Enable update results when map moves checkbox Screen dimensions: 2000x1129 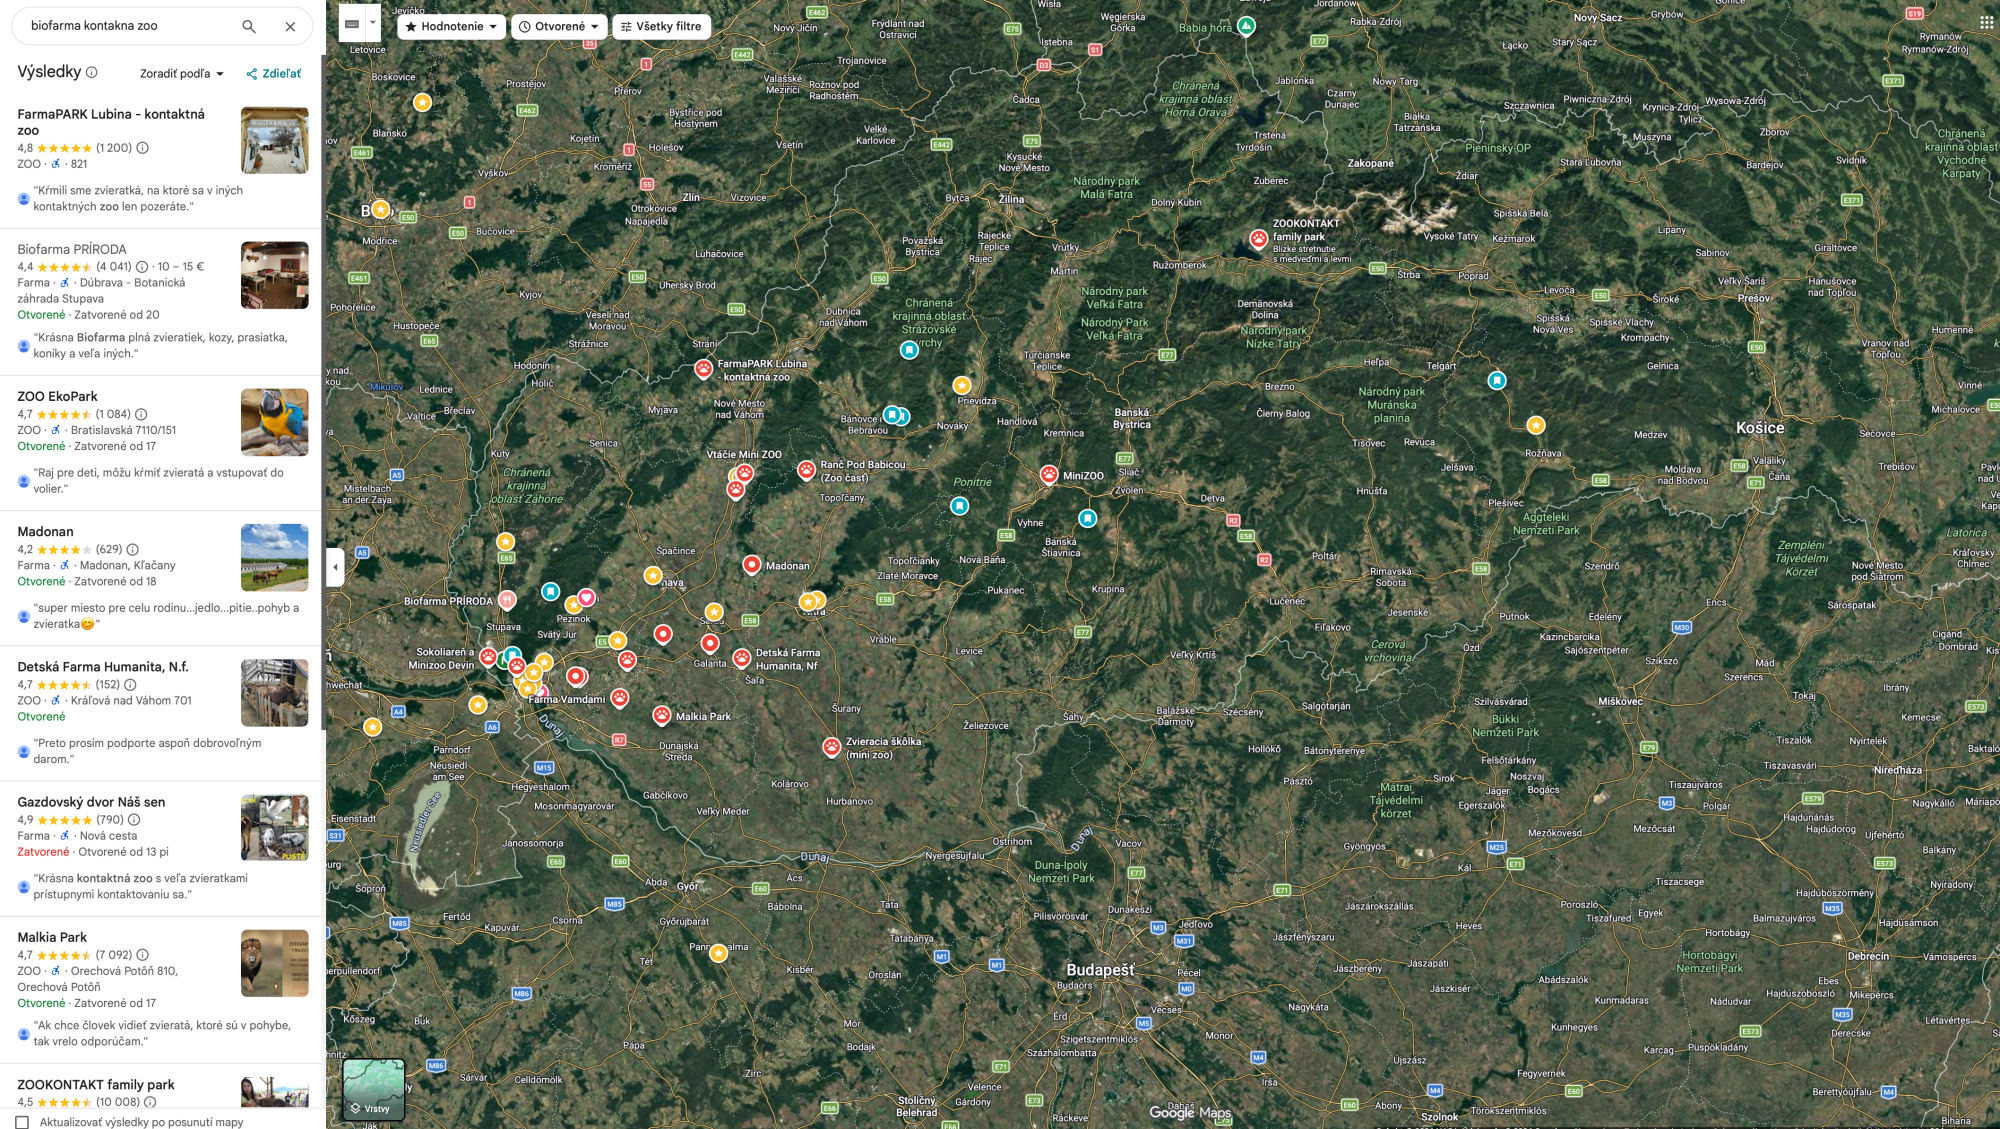pyautogui.click(x=22, y=1122)
